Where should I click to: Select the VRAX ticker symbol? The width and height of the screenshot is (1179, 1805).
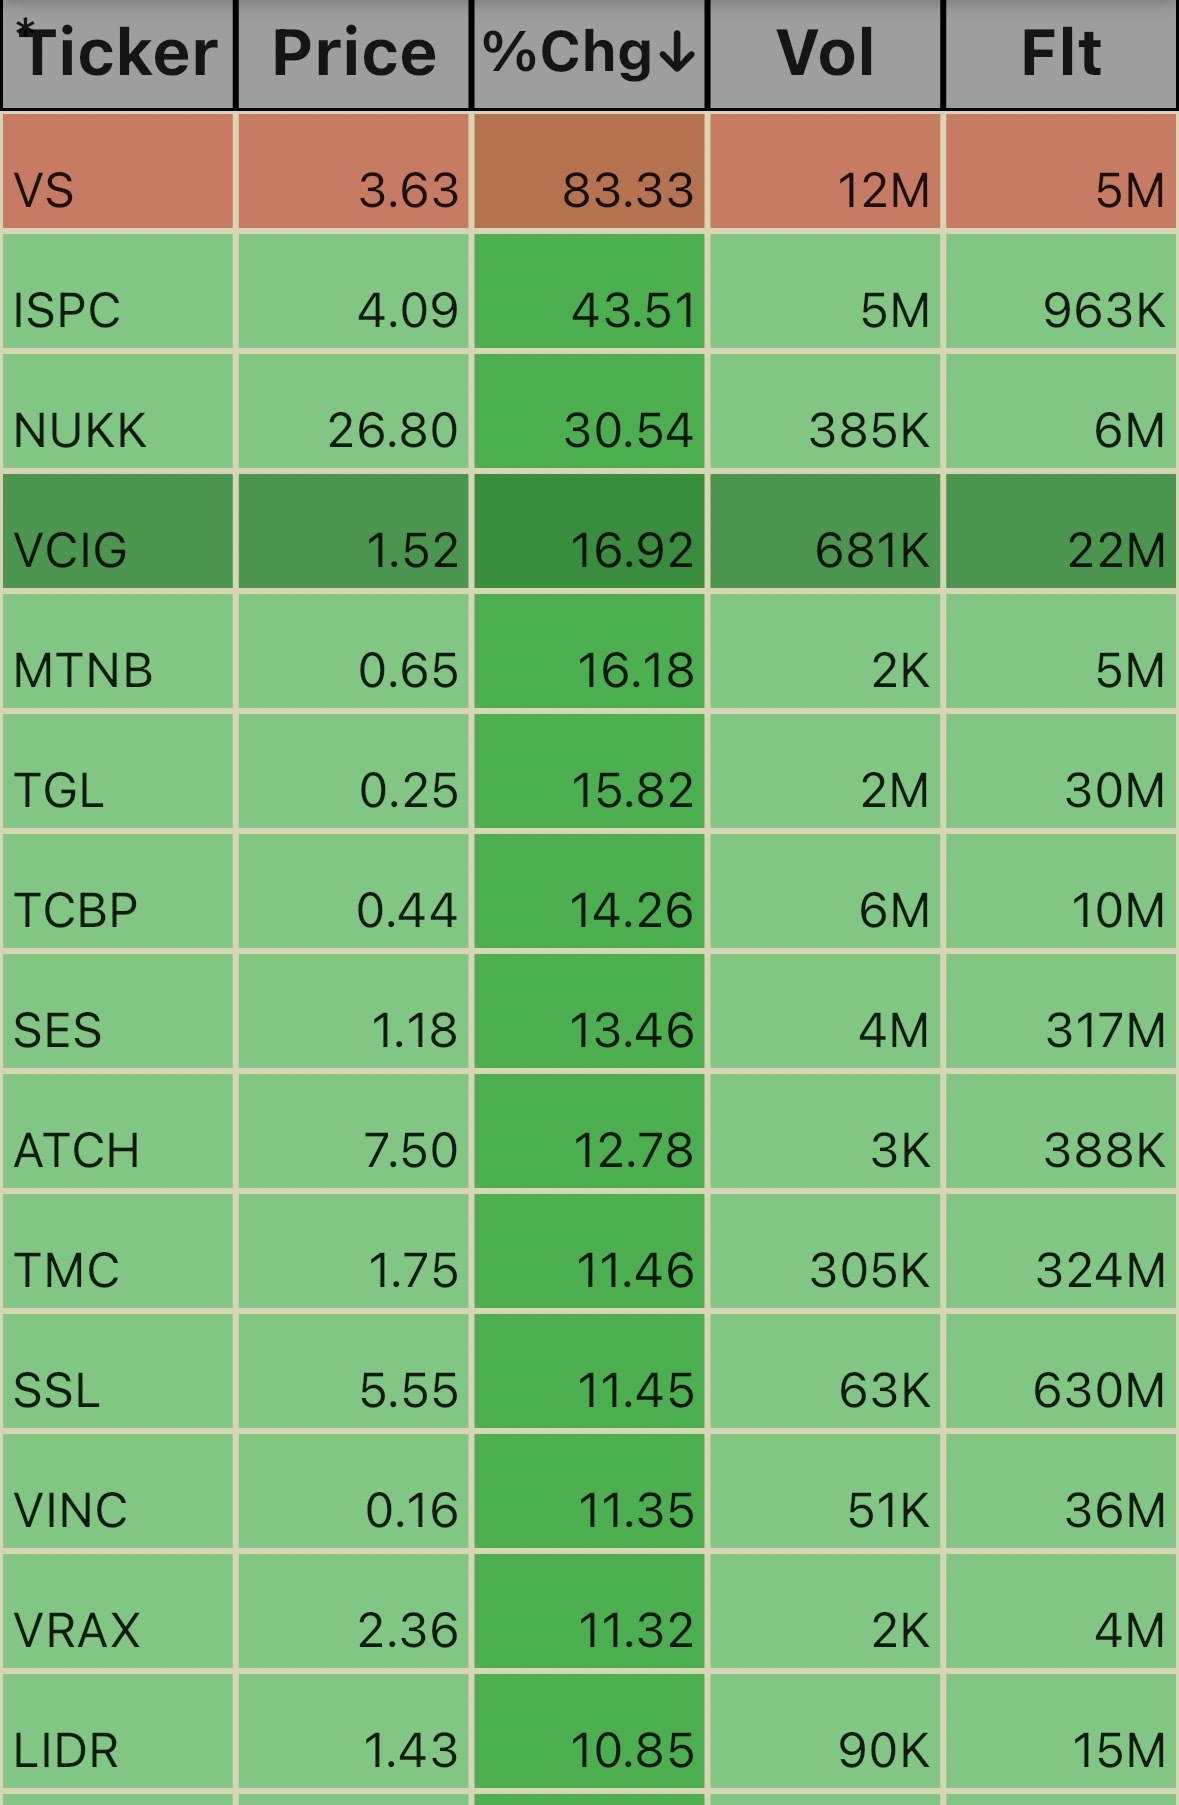pos(77,1630)
